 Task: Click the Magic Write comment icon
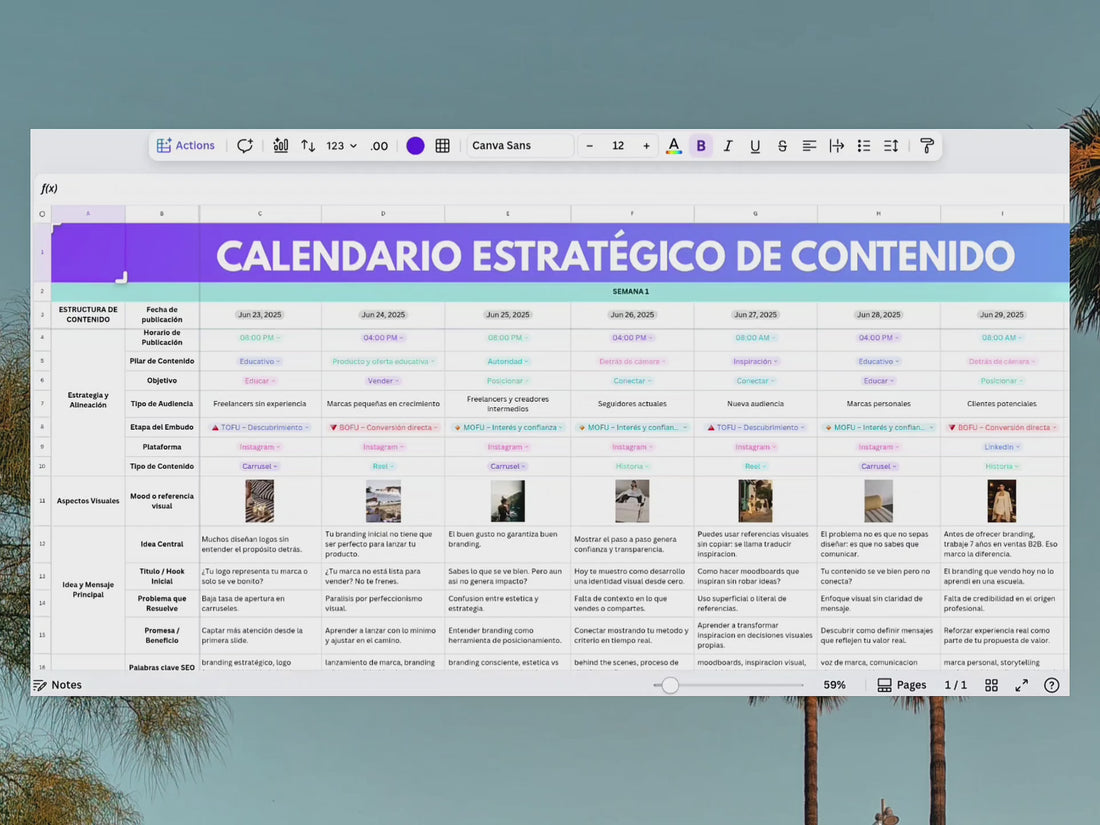245,145
